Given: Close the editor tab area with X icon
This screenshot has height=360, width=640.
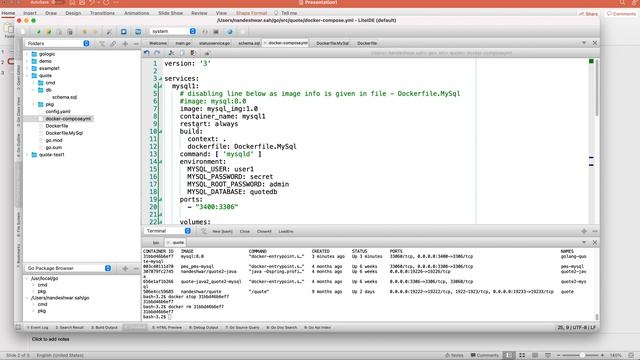Looking at the screenshot, I should click(595, 43).
